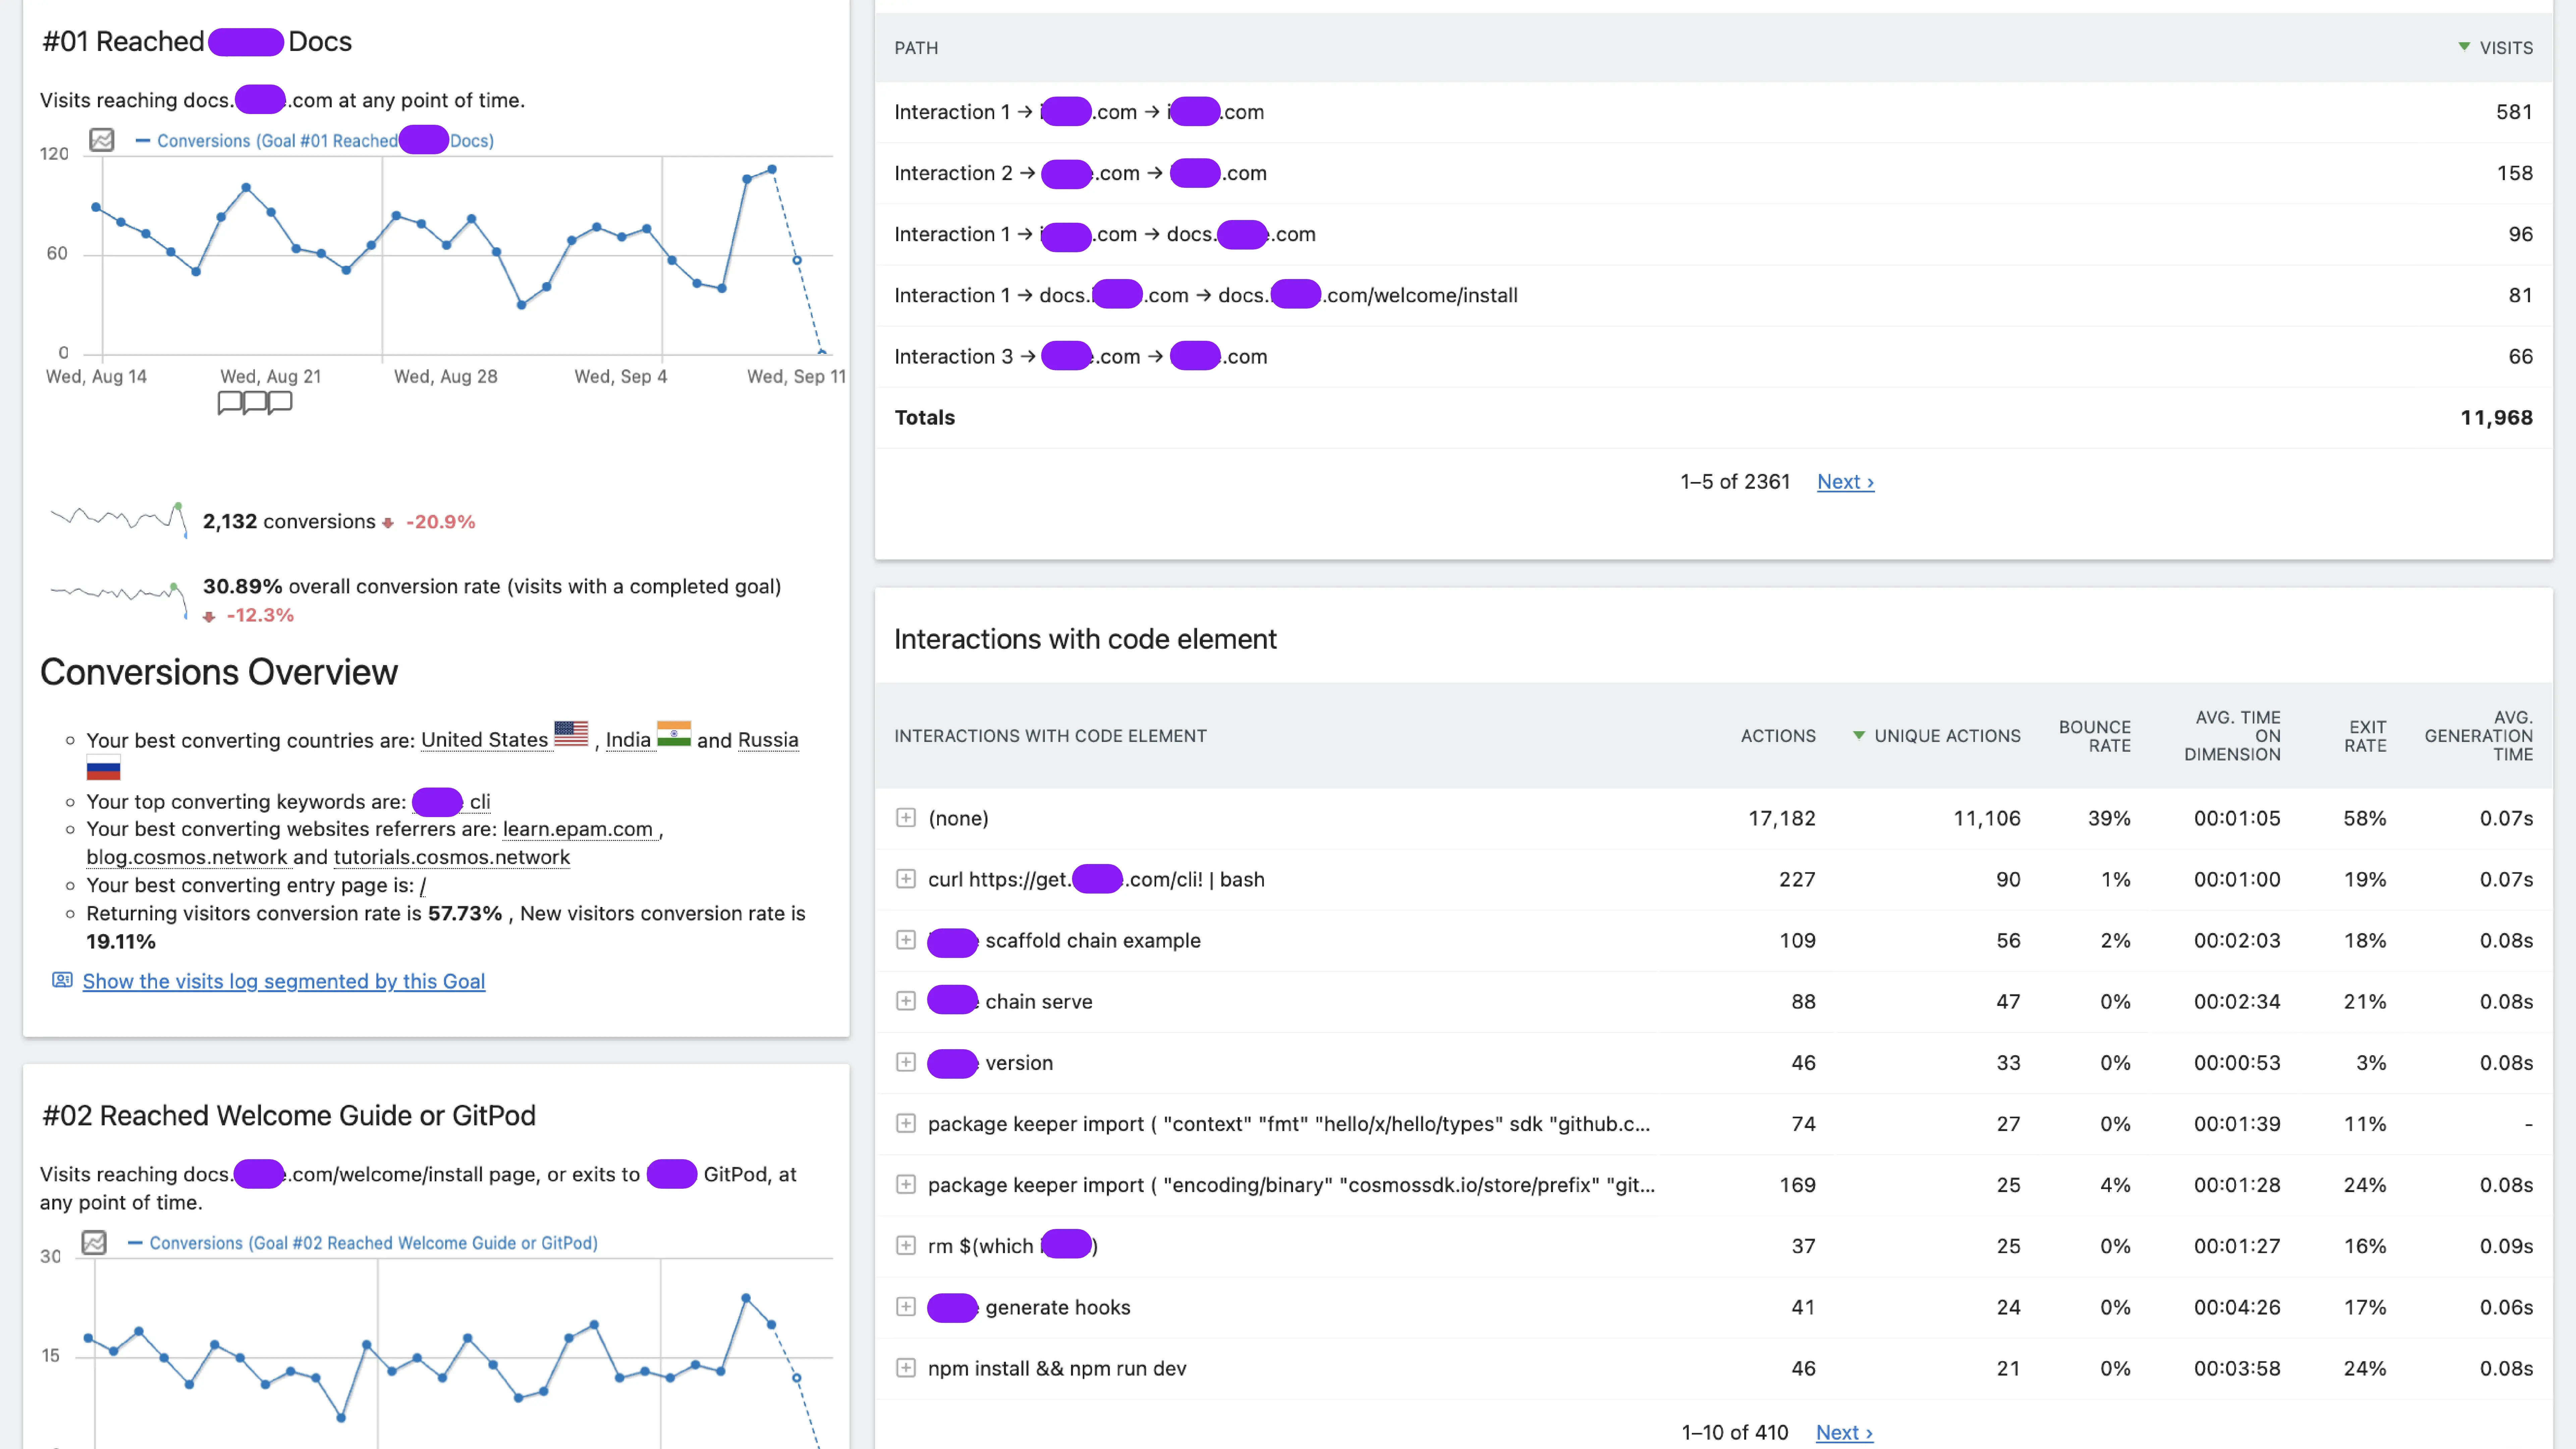This screenshot has height=1449, width=2576.
Task: Toggle Conversions Goal #02 series in legend
Action: coord(363,1243)
